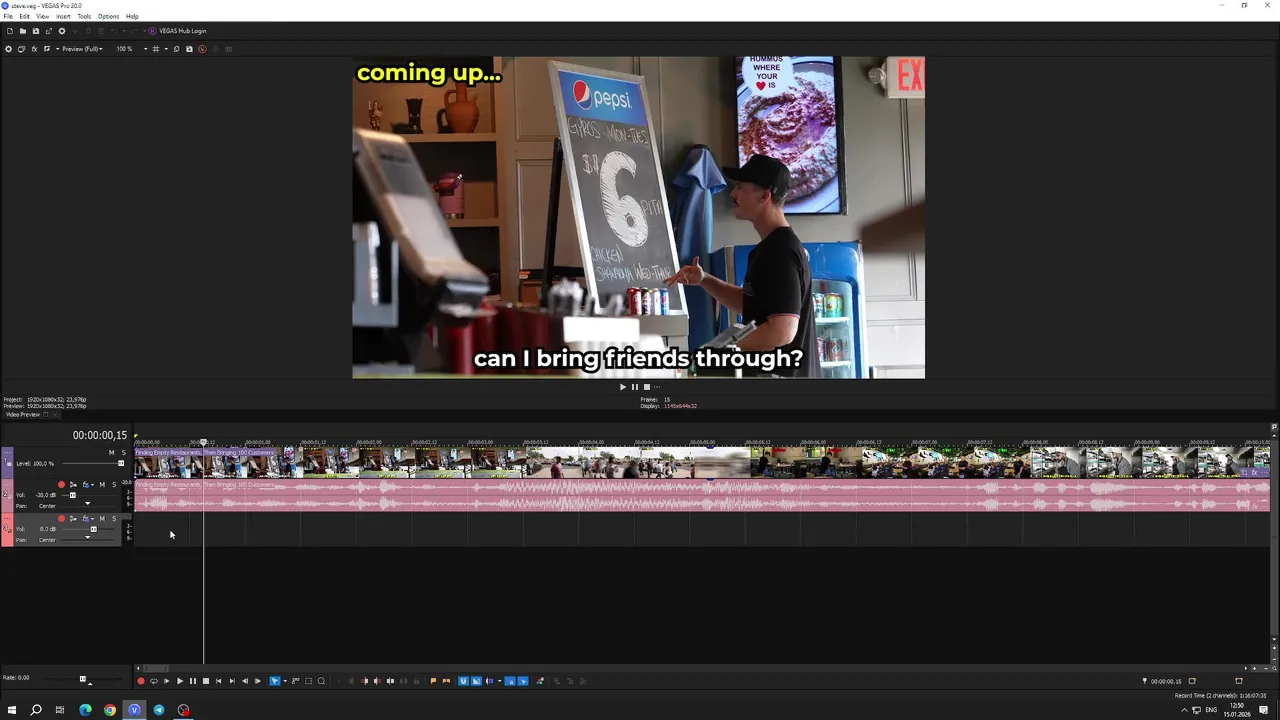Solo audio track 3
1280x720 pixels.
point(114,519)
